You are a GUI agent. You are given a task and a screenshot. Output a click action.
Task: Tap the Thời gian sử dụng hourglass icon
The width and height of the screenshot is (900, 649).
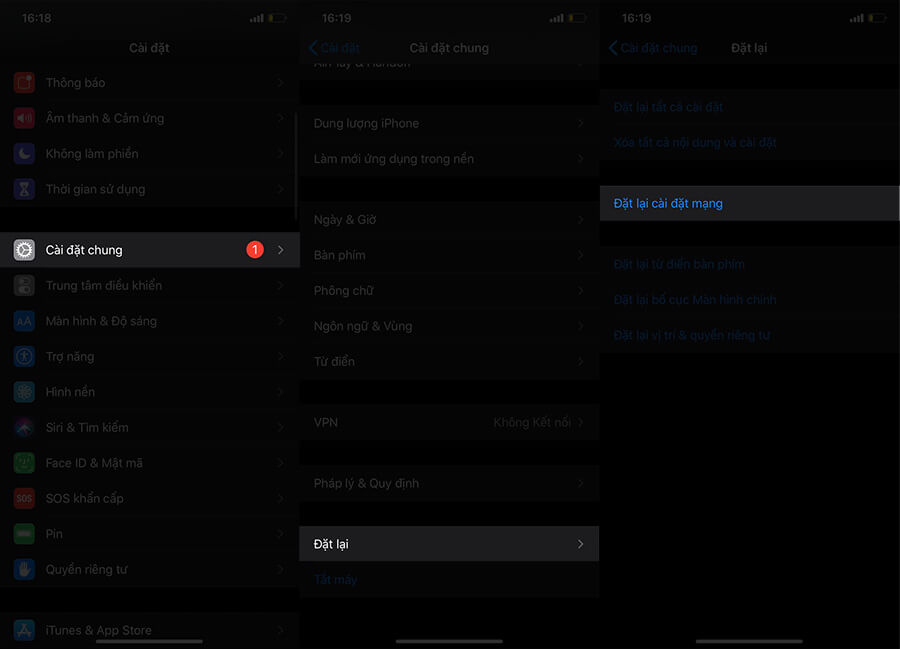pyautogui.click(x=24, y=189)
